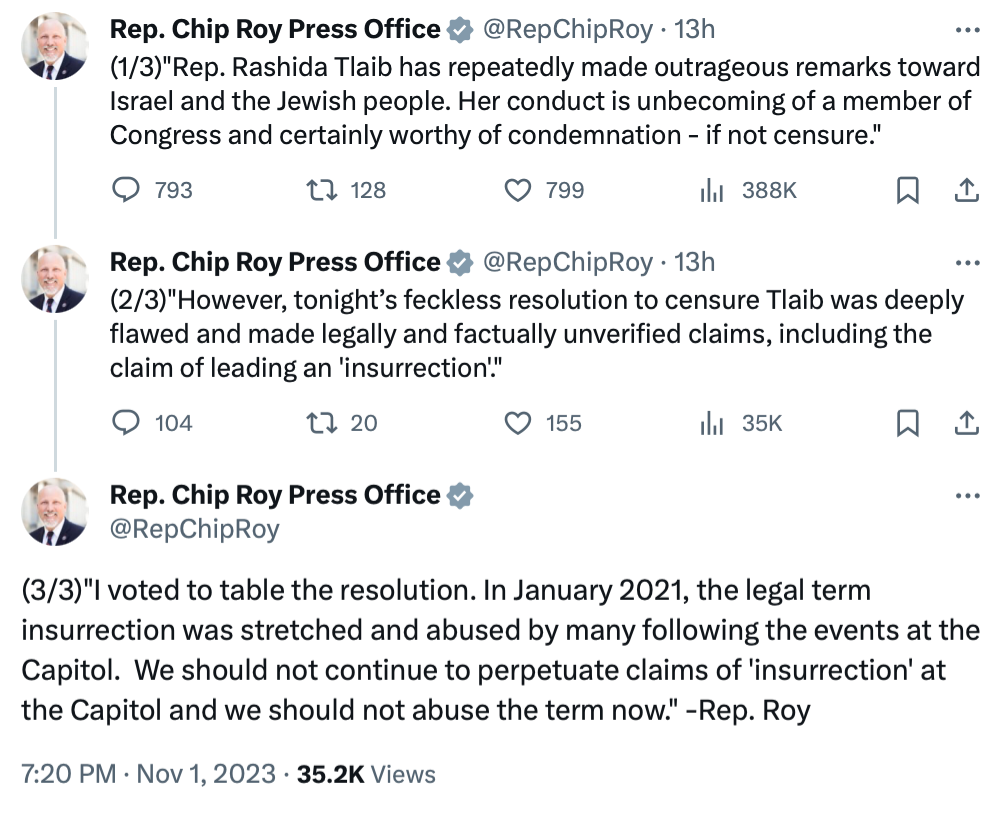1008x814 pixels.
Task: Bookmark the first (1/3) tweet
Action: (x=908, y=190)
